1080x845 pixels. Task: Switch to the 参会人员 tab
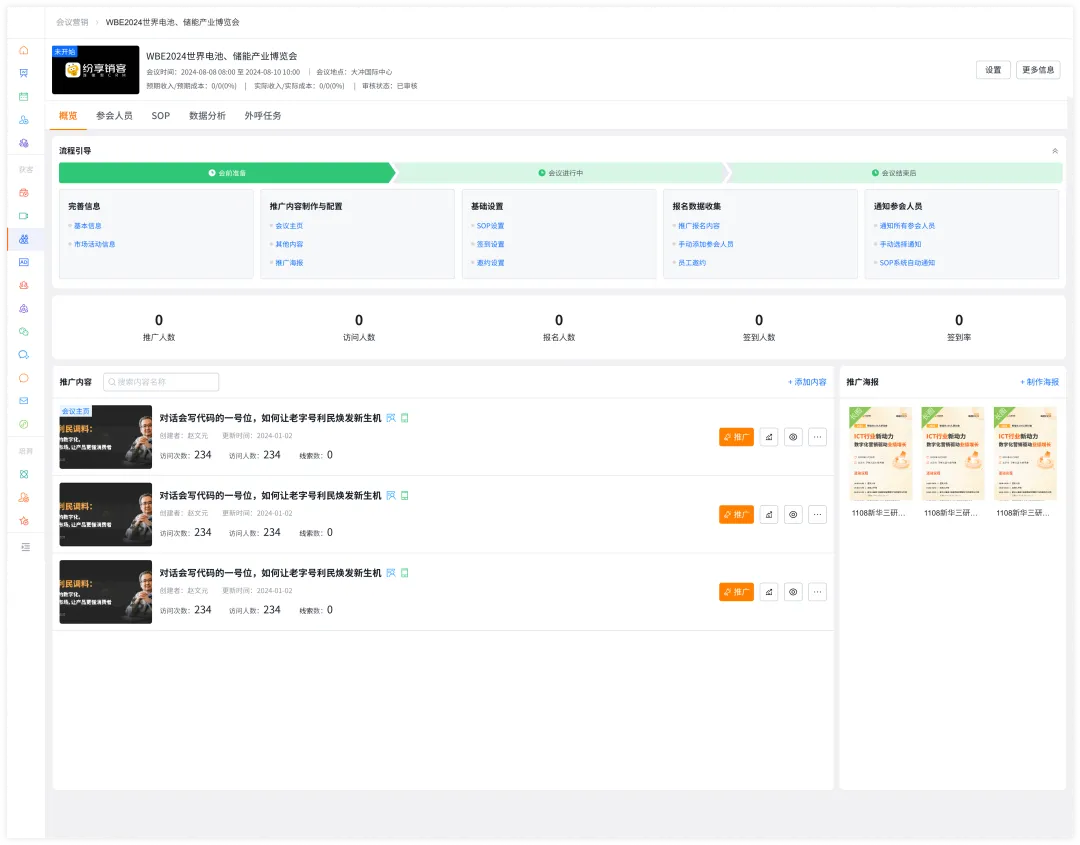pos(114,116)
